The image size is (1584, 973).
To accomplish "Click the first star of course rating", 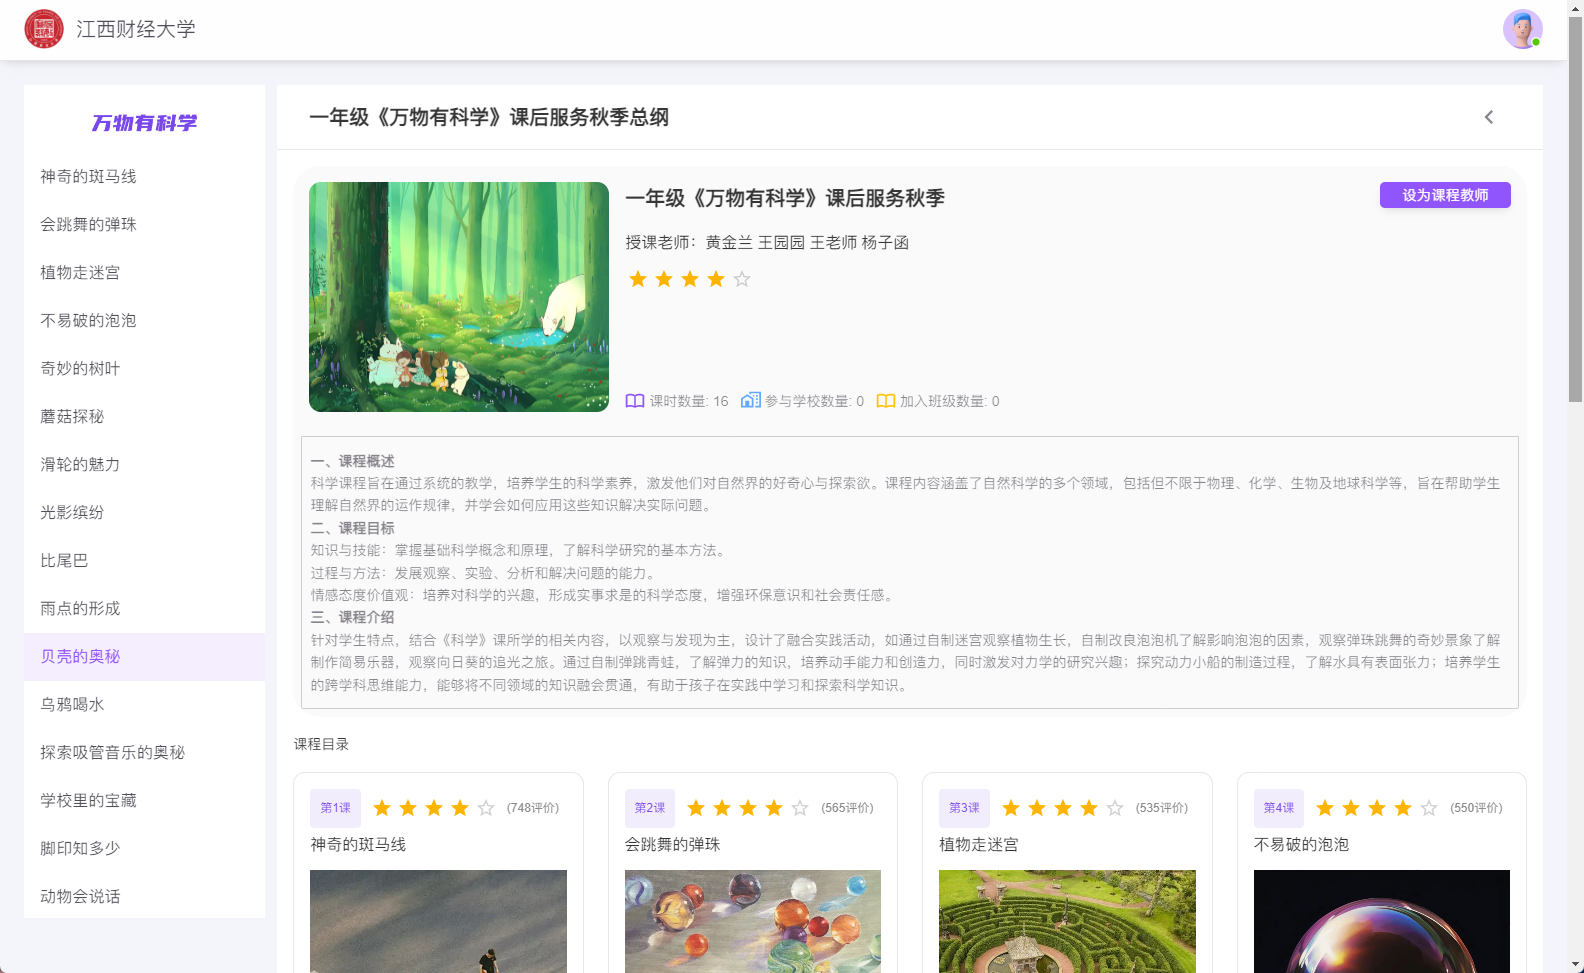I will click(x=638, y=279).
